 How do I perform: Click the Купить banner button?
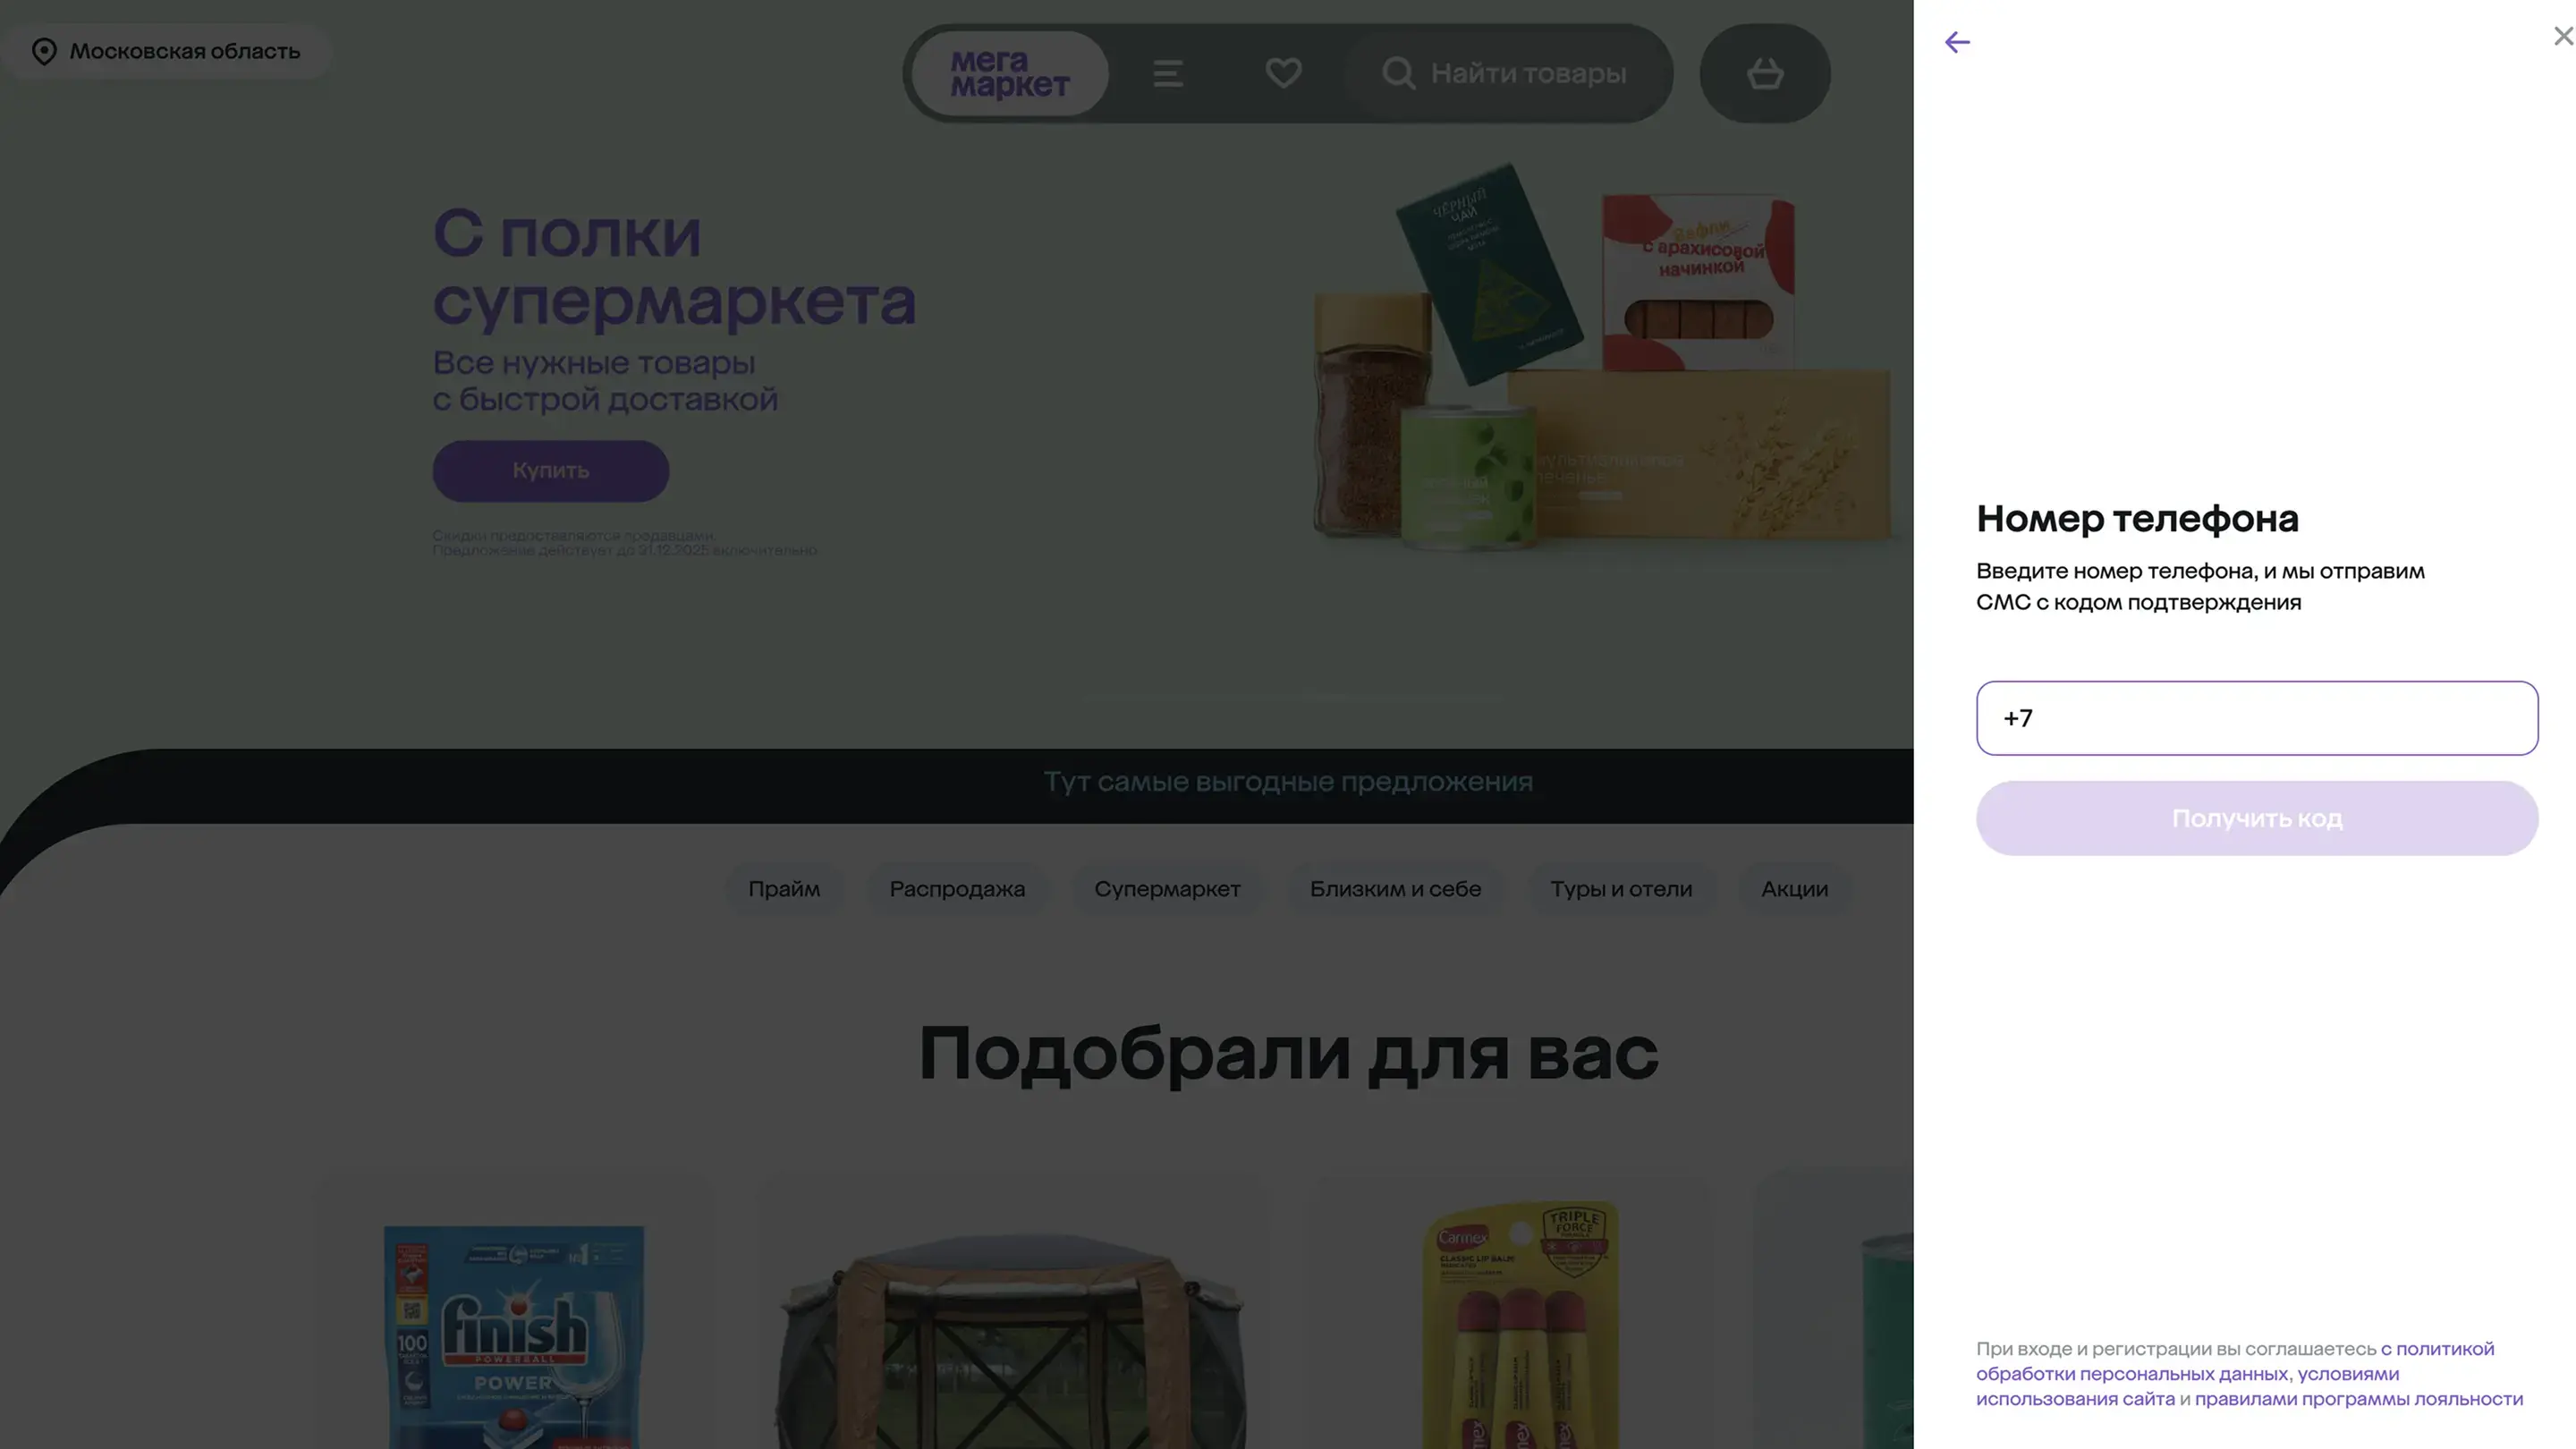click(550, 471)
